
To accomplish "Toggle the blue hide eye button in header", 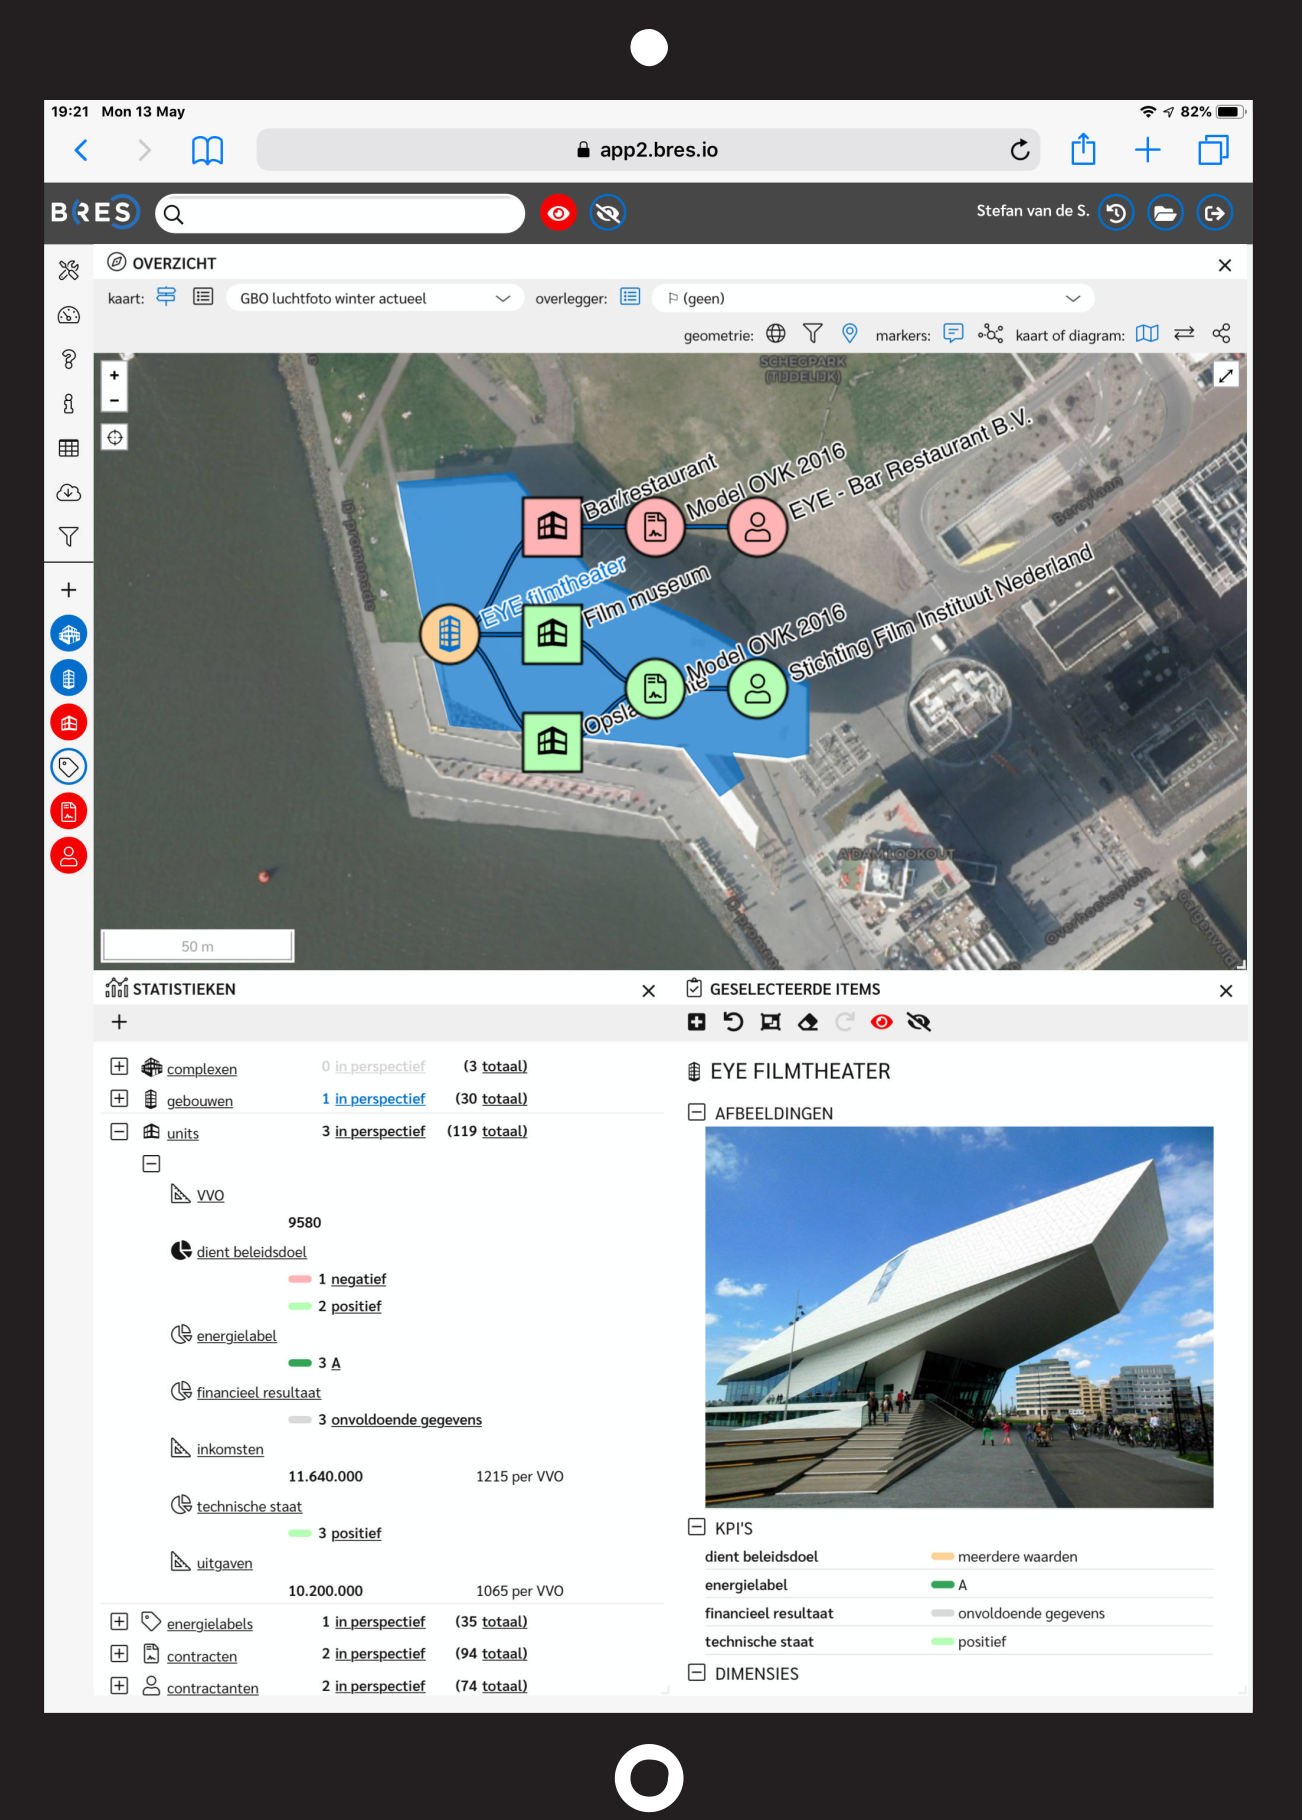I will coord(608,213).
